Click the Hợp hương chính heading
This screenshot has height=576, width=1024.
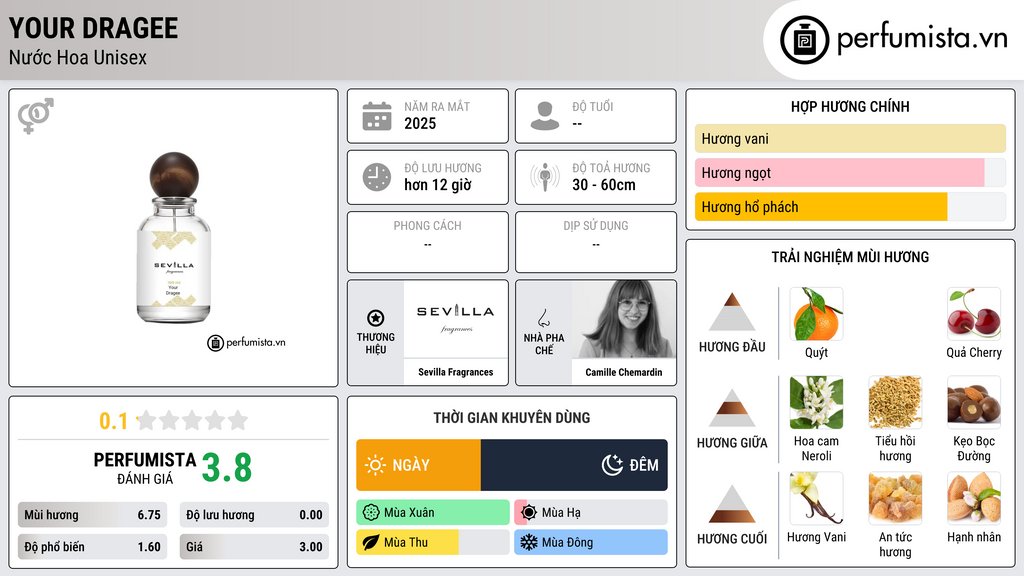(x=850, y=106)
